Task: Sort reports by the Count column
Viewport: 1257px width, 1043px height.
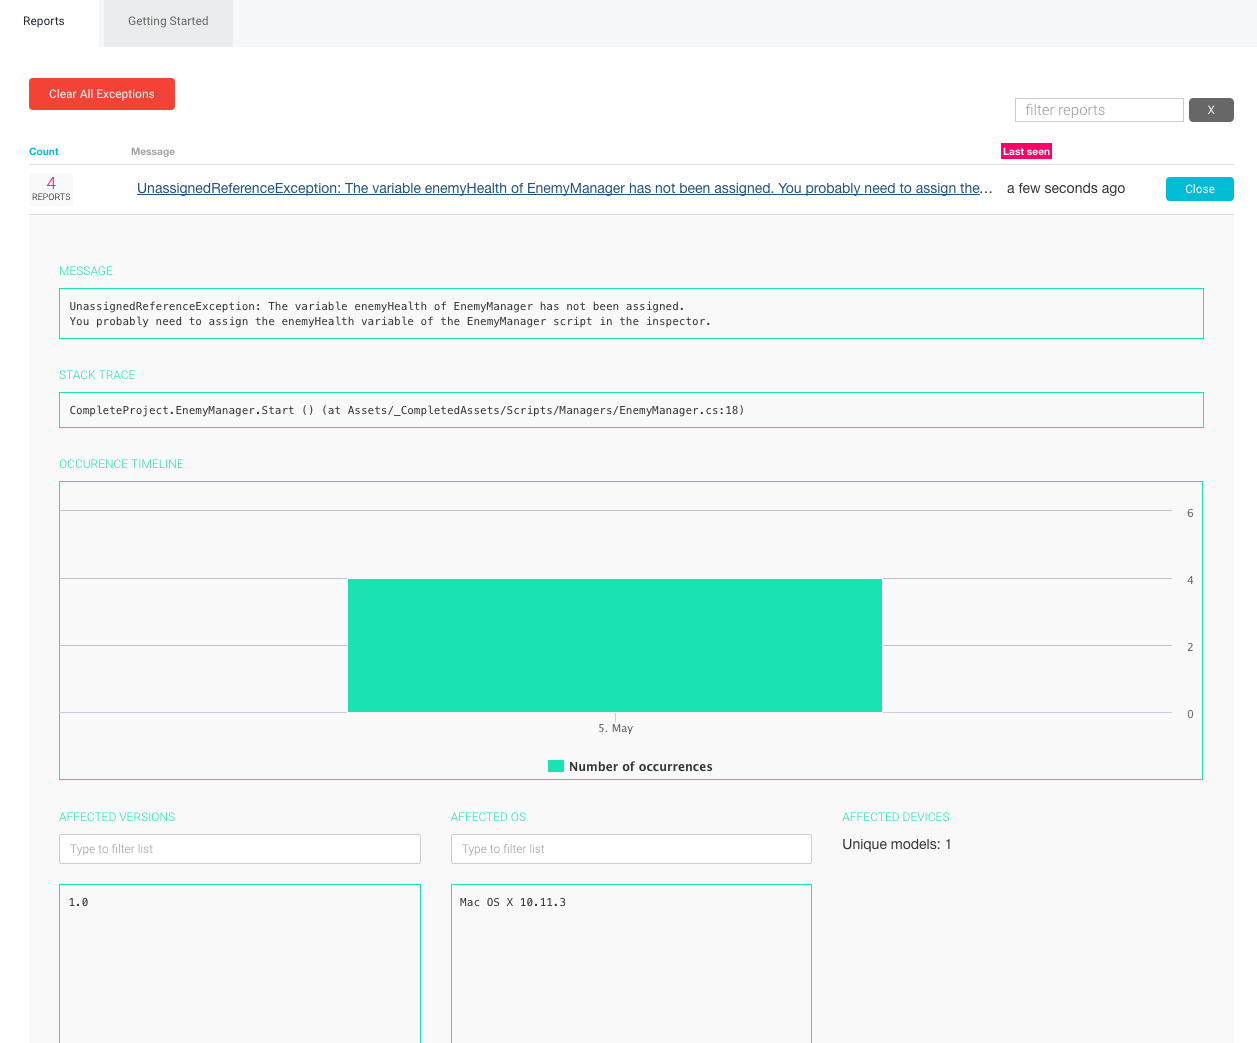Action: tap(44, 152)
